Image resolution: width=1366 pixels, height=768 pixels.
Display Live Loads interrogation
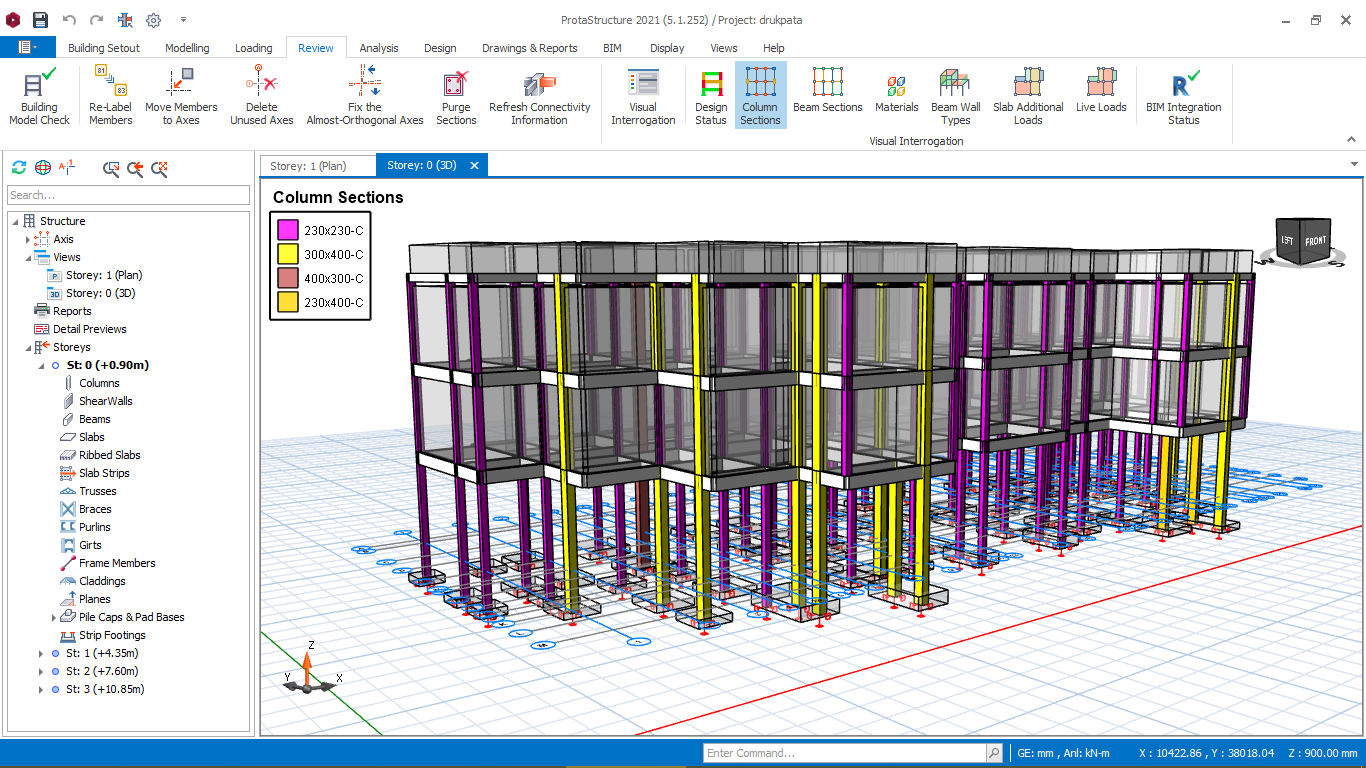(1101, 91)
